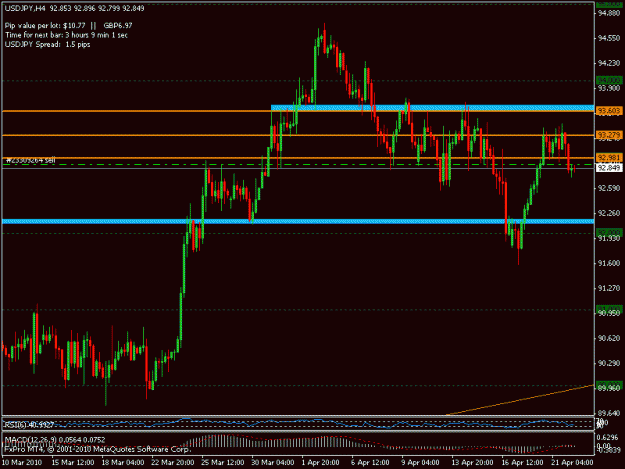This screenshot has height=469, width=625.
Task: Select the upper blue resistance band
Action: pyautogui.click(x=432, y=108)
